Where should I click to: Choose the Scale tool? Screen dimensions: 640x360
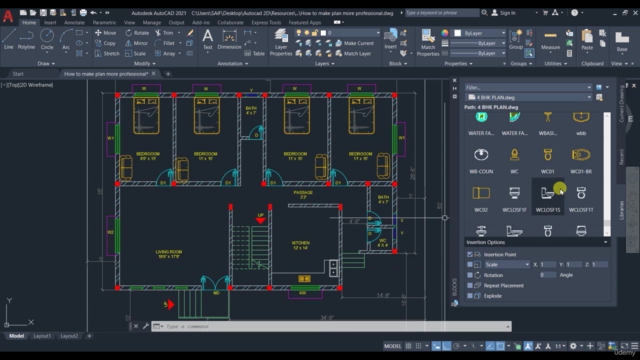tap(136, 53)
